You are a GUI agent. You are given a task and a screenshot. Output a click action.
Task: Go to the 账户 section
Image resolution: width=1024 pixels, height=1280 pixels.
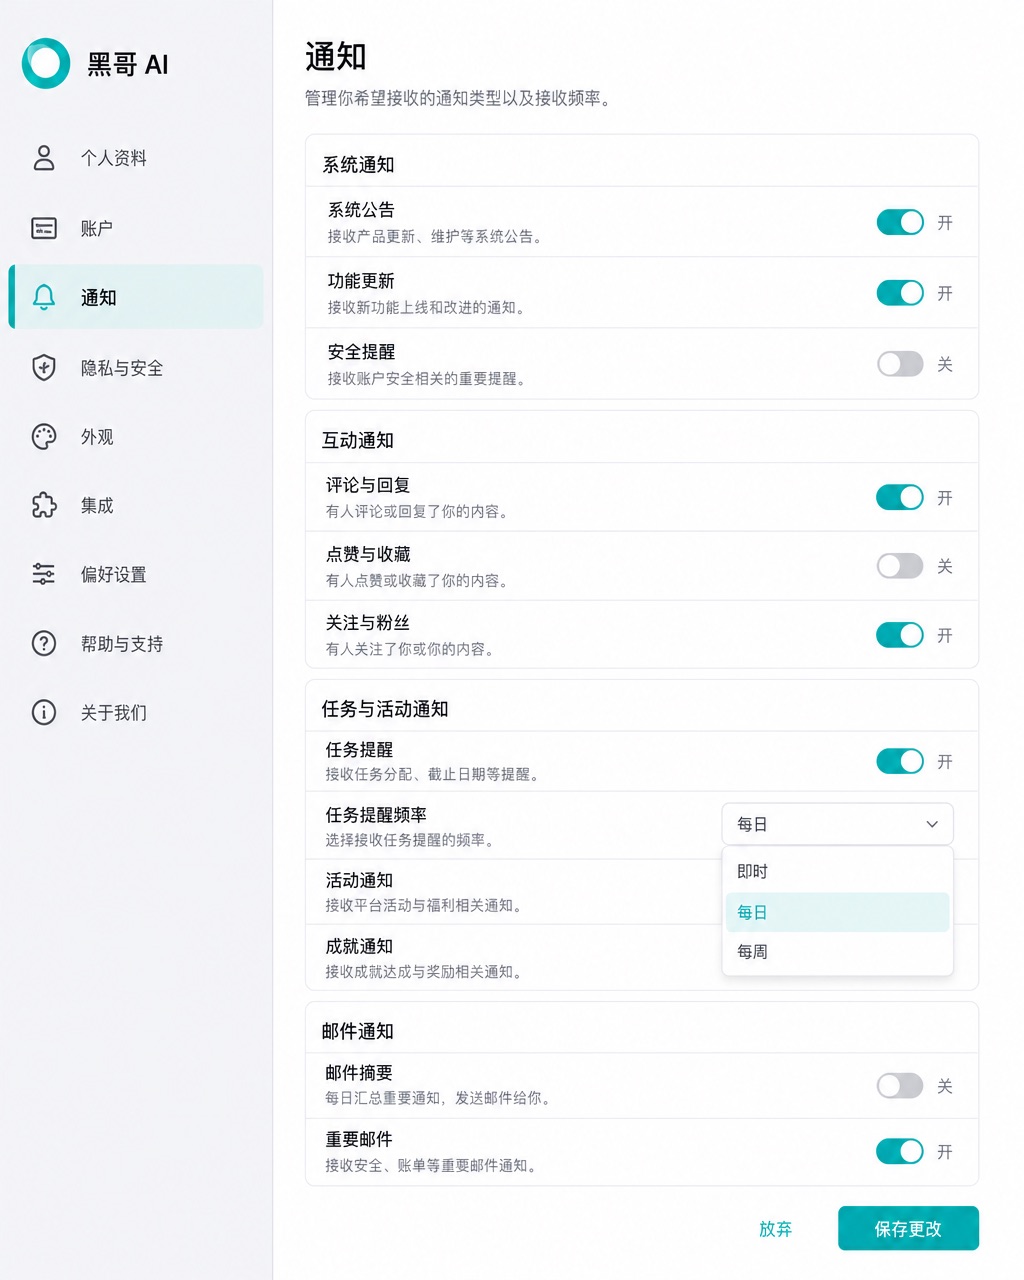pyautogui.click(x=136, y=228)
